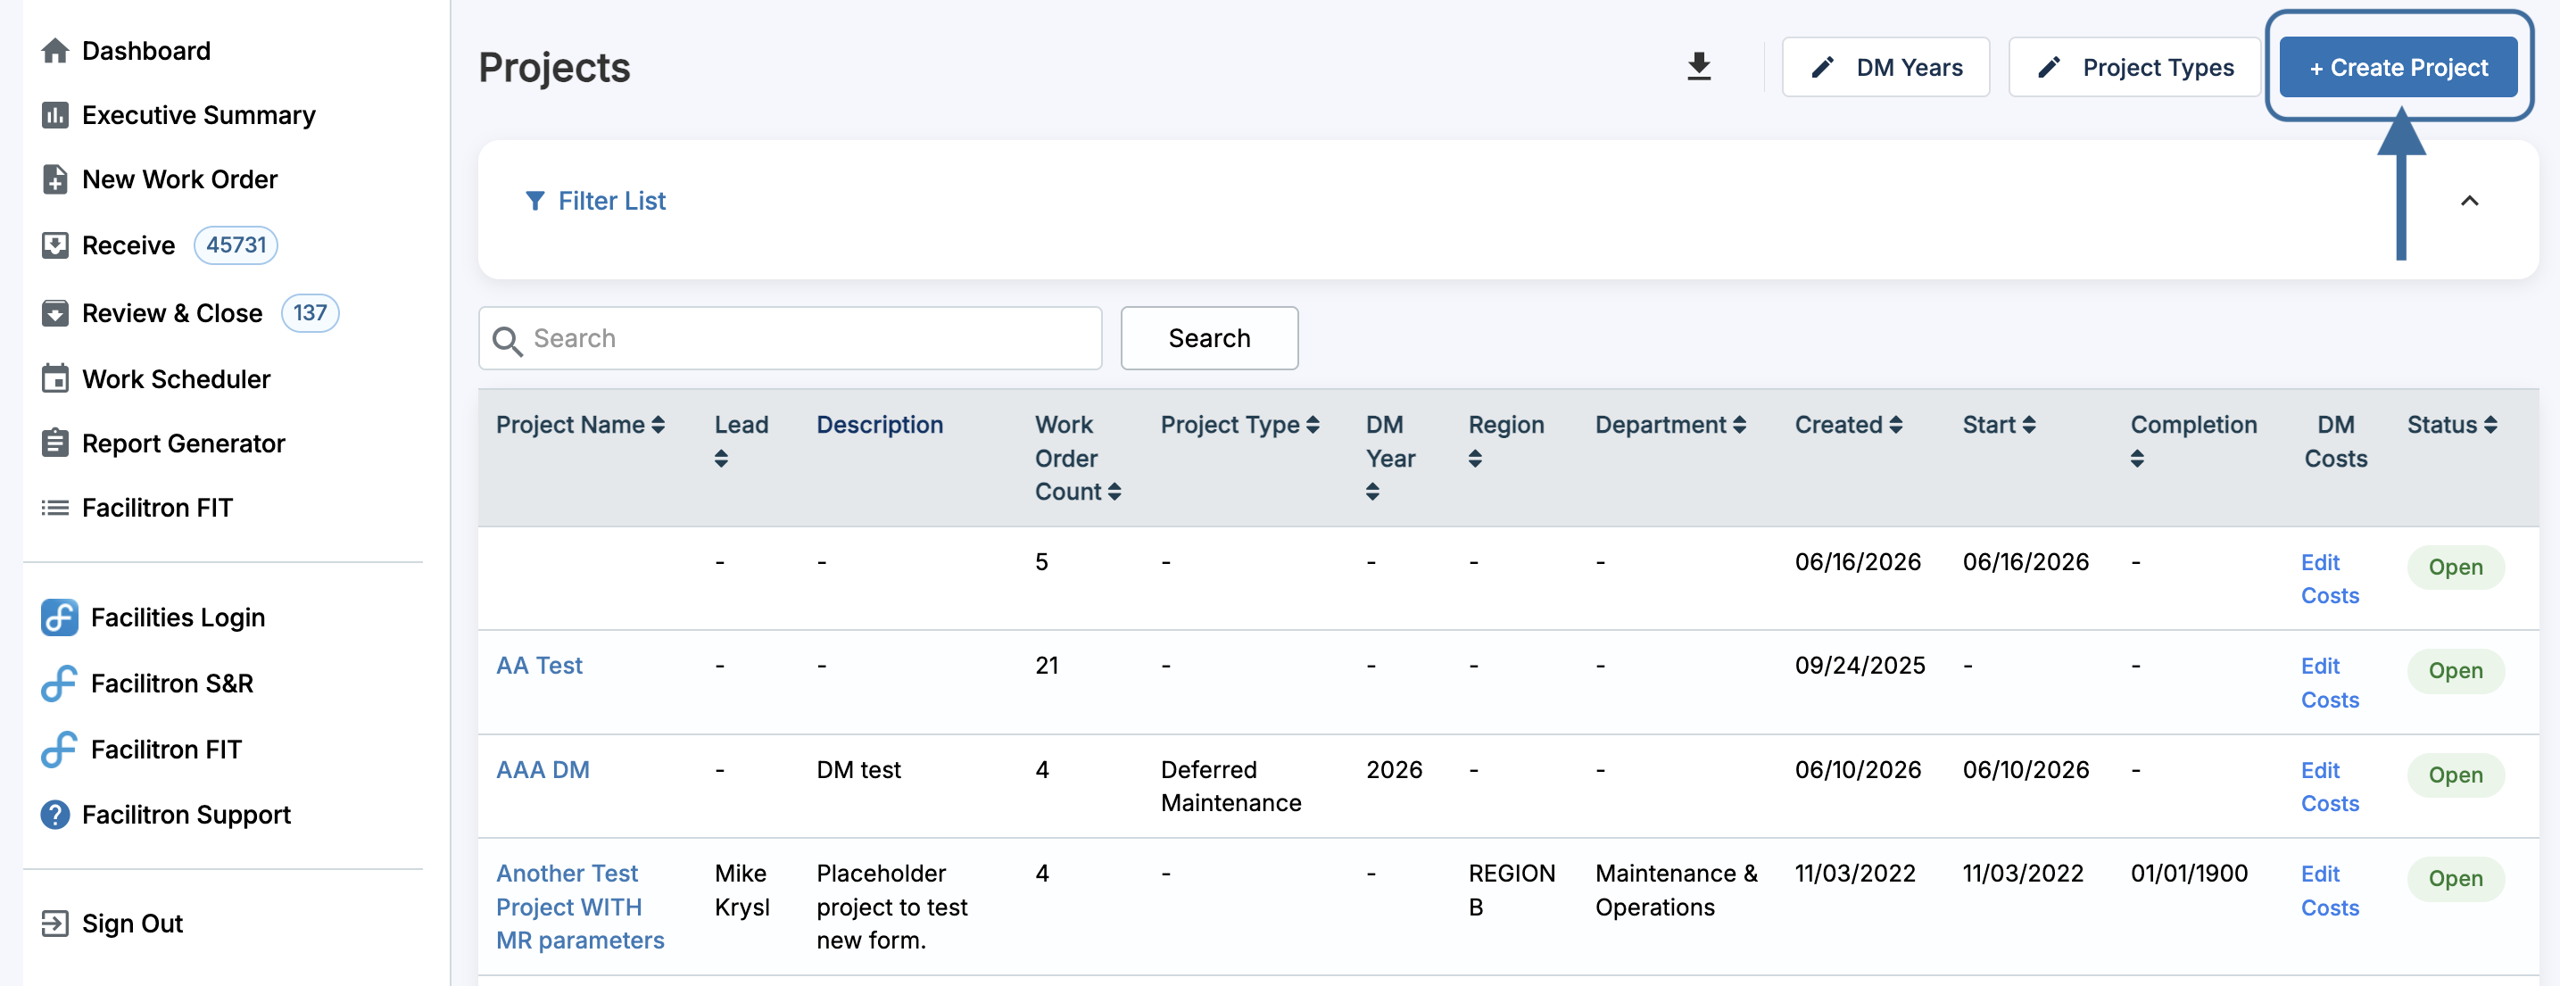Open Dashboard from the sidebar
This screenshot has height=986, width=2560.
(x=146, y=50)
